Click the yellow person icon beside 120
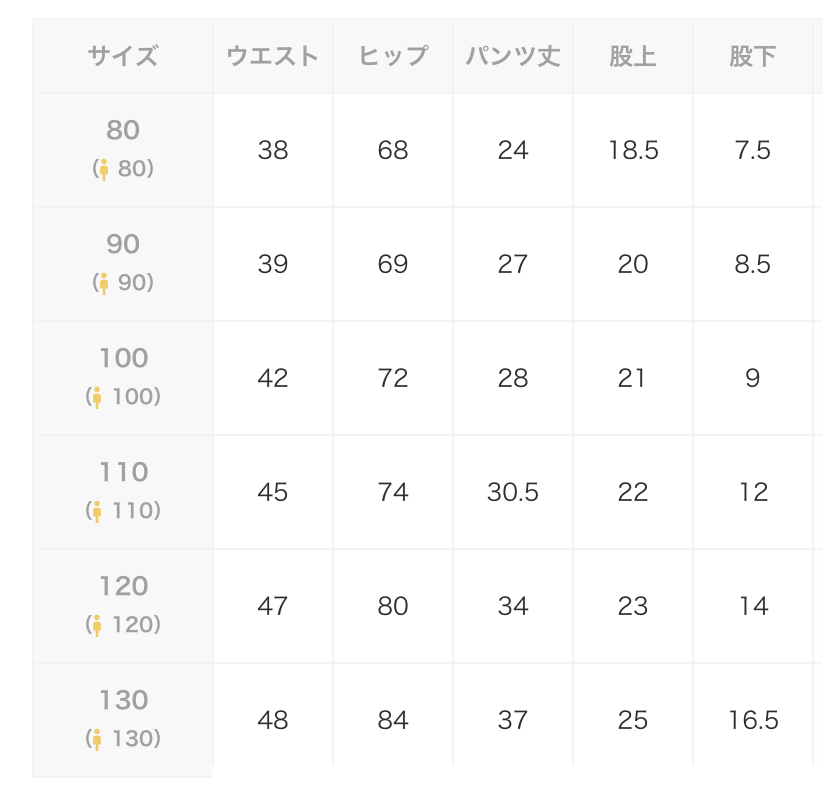The width and height of the screenshot is (822, 794). pyautogui.click(x=97, y=625)
